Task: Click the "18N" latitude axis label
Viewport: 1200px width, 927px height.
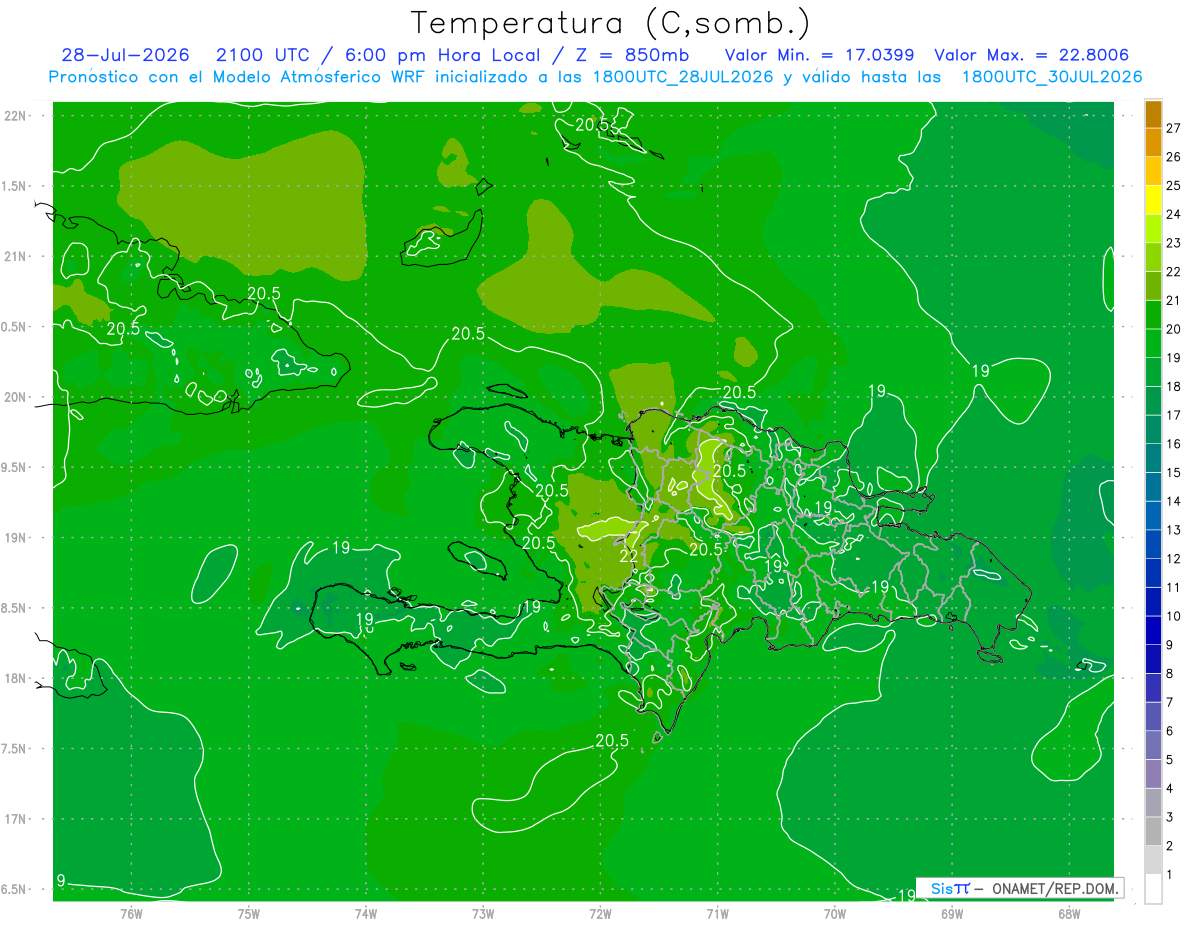Action: [x=15, y=678]
